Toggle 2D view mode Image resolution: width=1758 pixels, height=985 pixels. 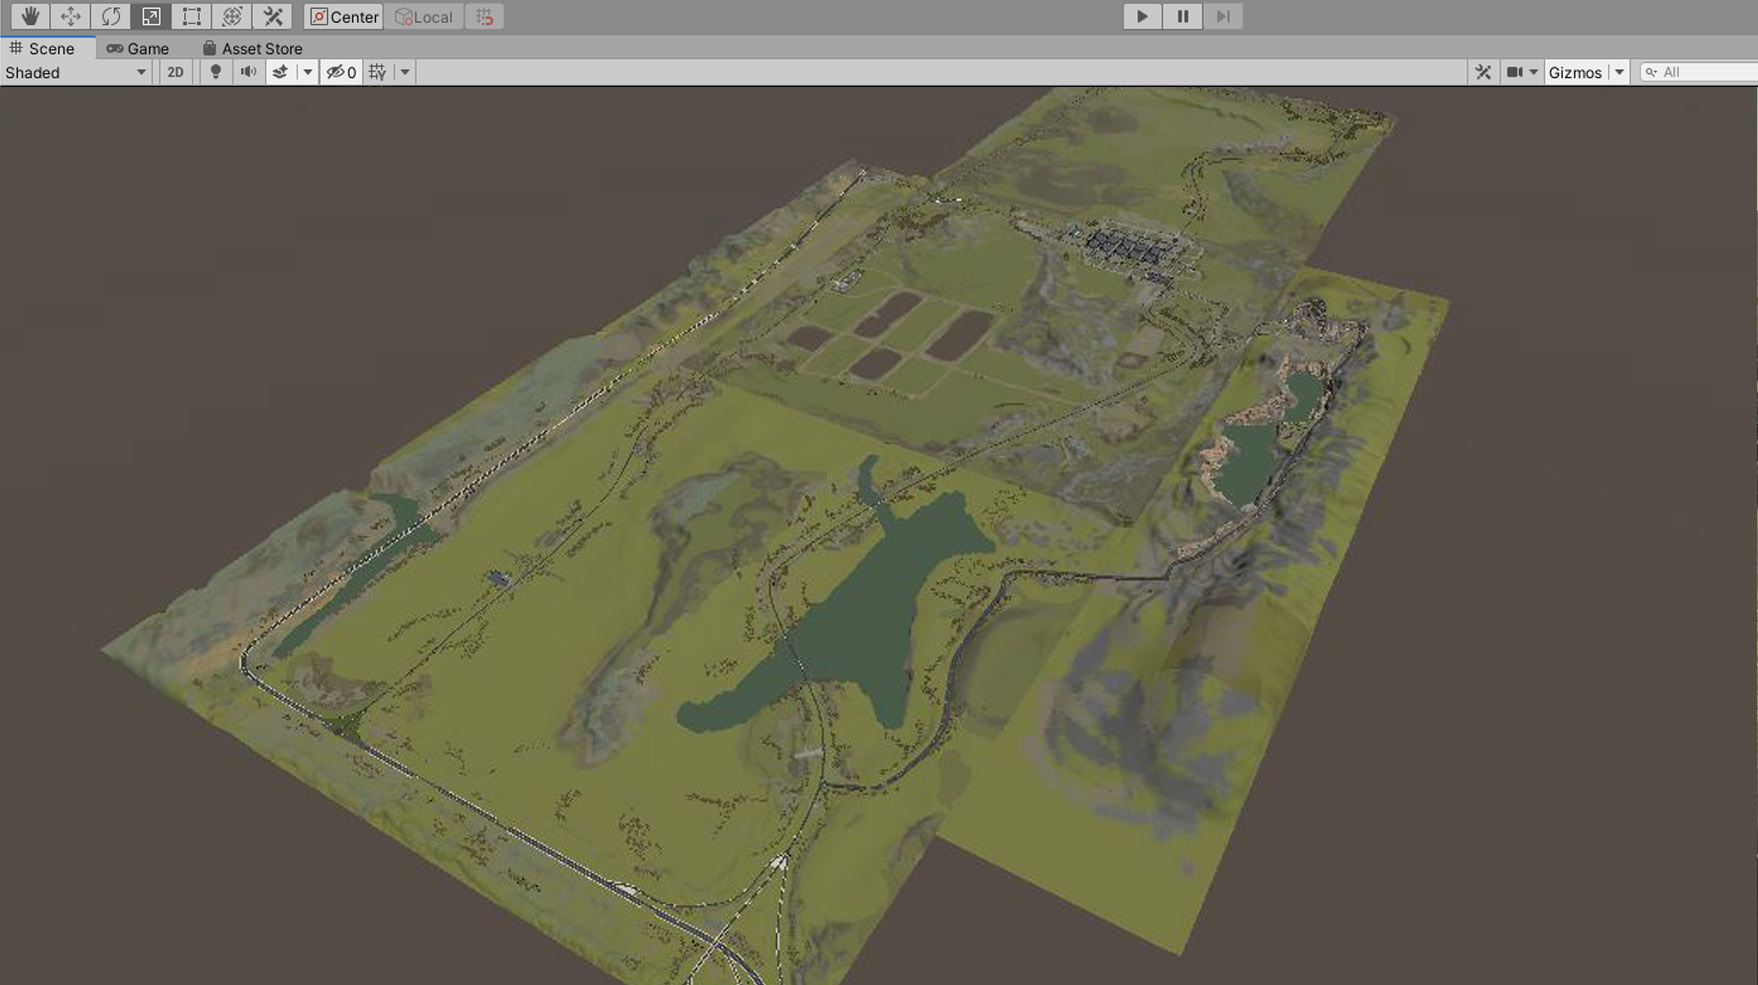pos(175,72)
